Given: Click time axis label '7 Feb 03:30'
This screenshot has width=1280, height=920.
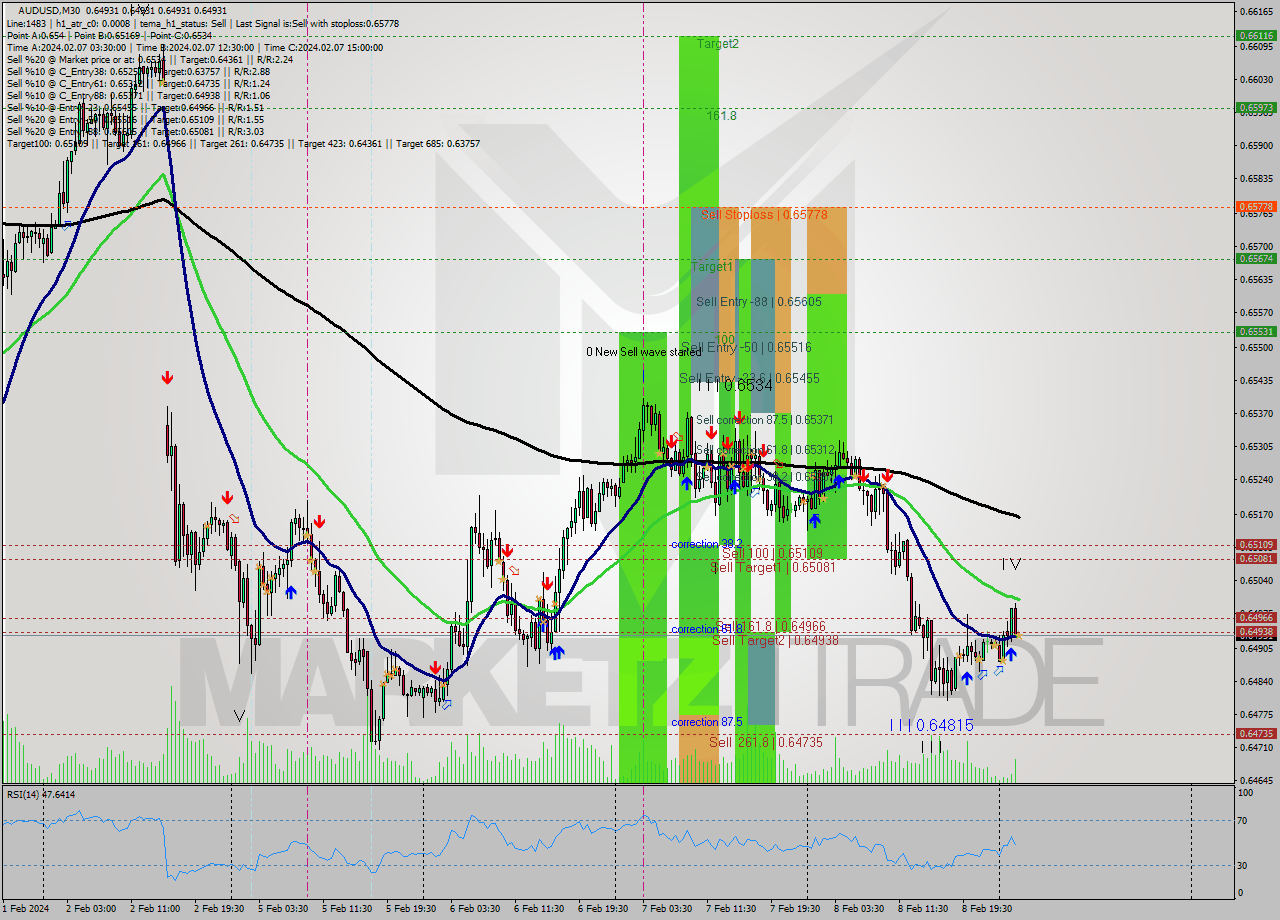Looking at the screenshot, I should pyautogui.click(x=667, y=909).
